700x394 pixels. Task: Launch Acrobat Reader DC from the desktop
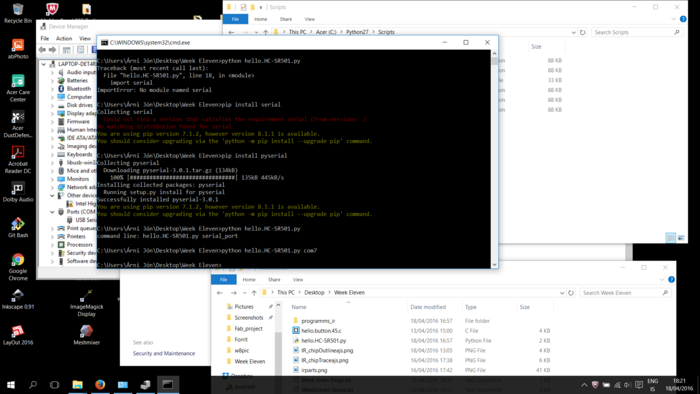tap(18, 160)
